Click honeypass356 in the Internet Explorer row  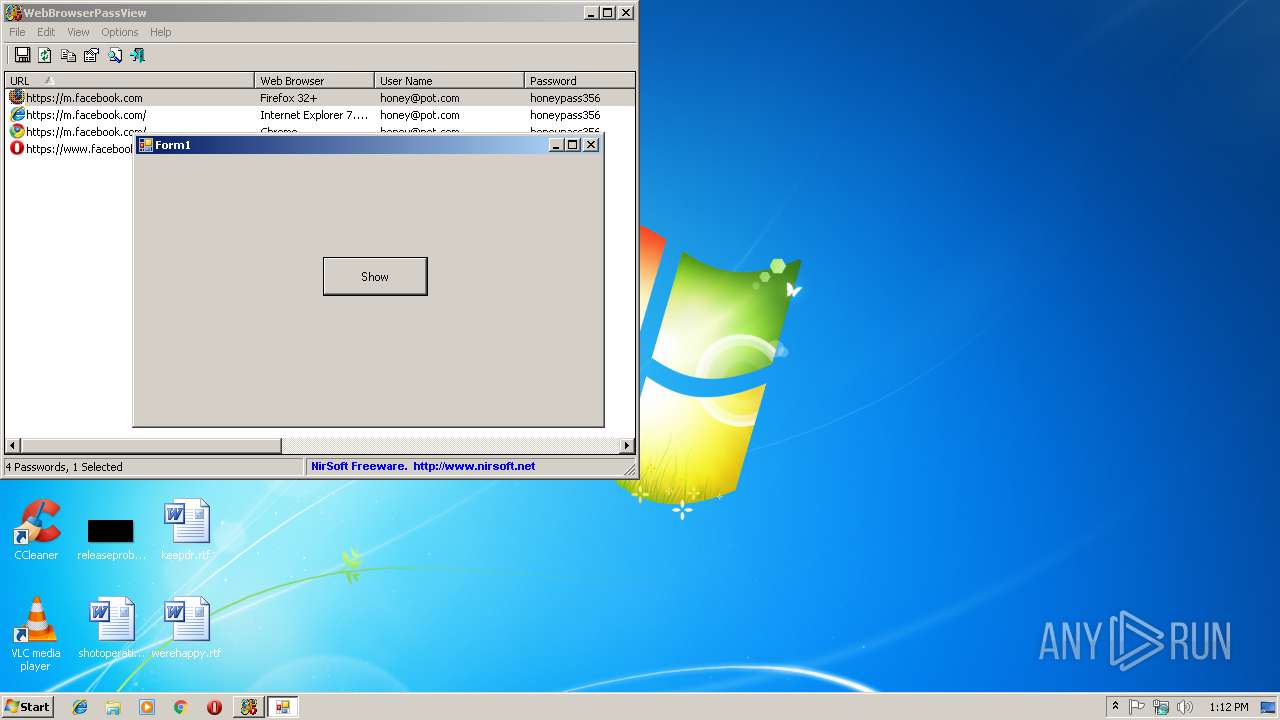pos(565,115)
